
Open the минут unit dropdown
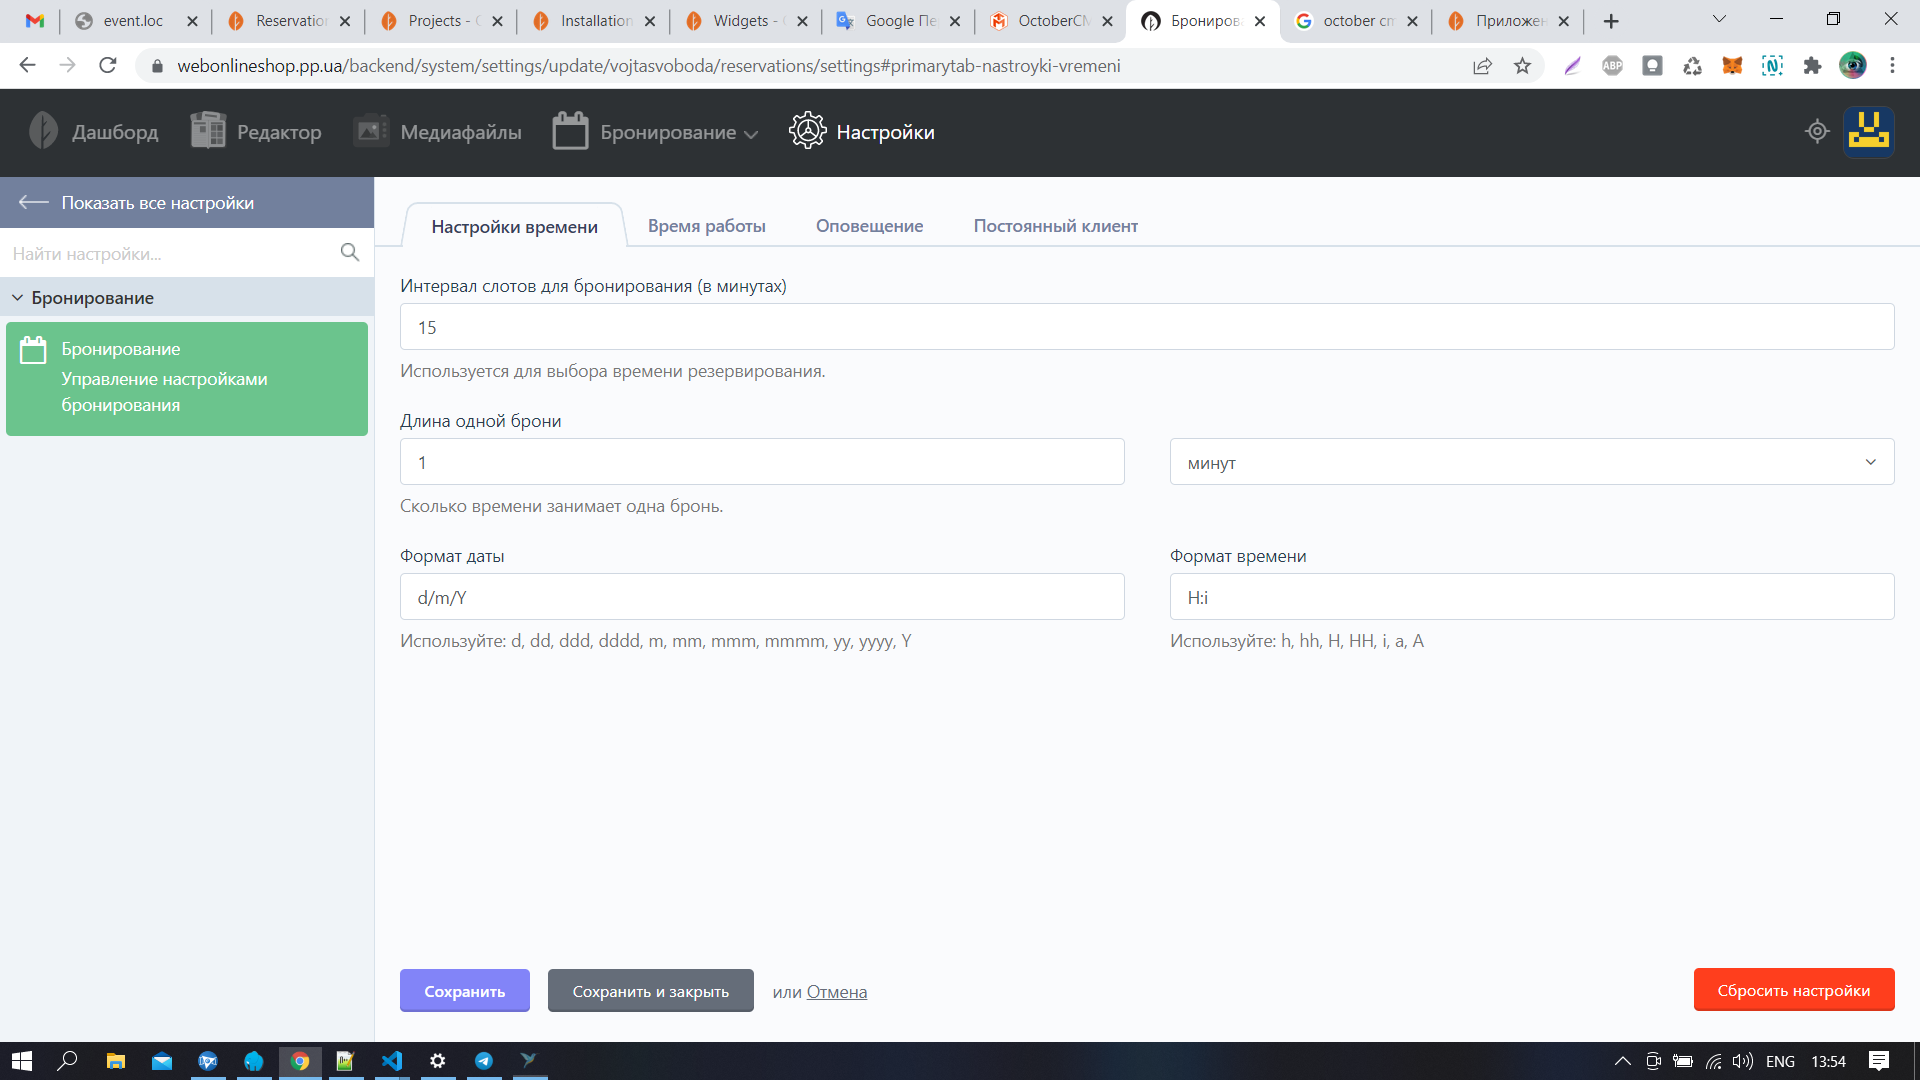point(1531,462)
